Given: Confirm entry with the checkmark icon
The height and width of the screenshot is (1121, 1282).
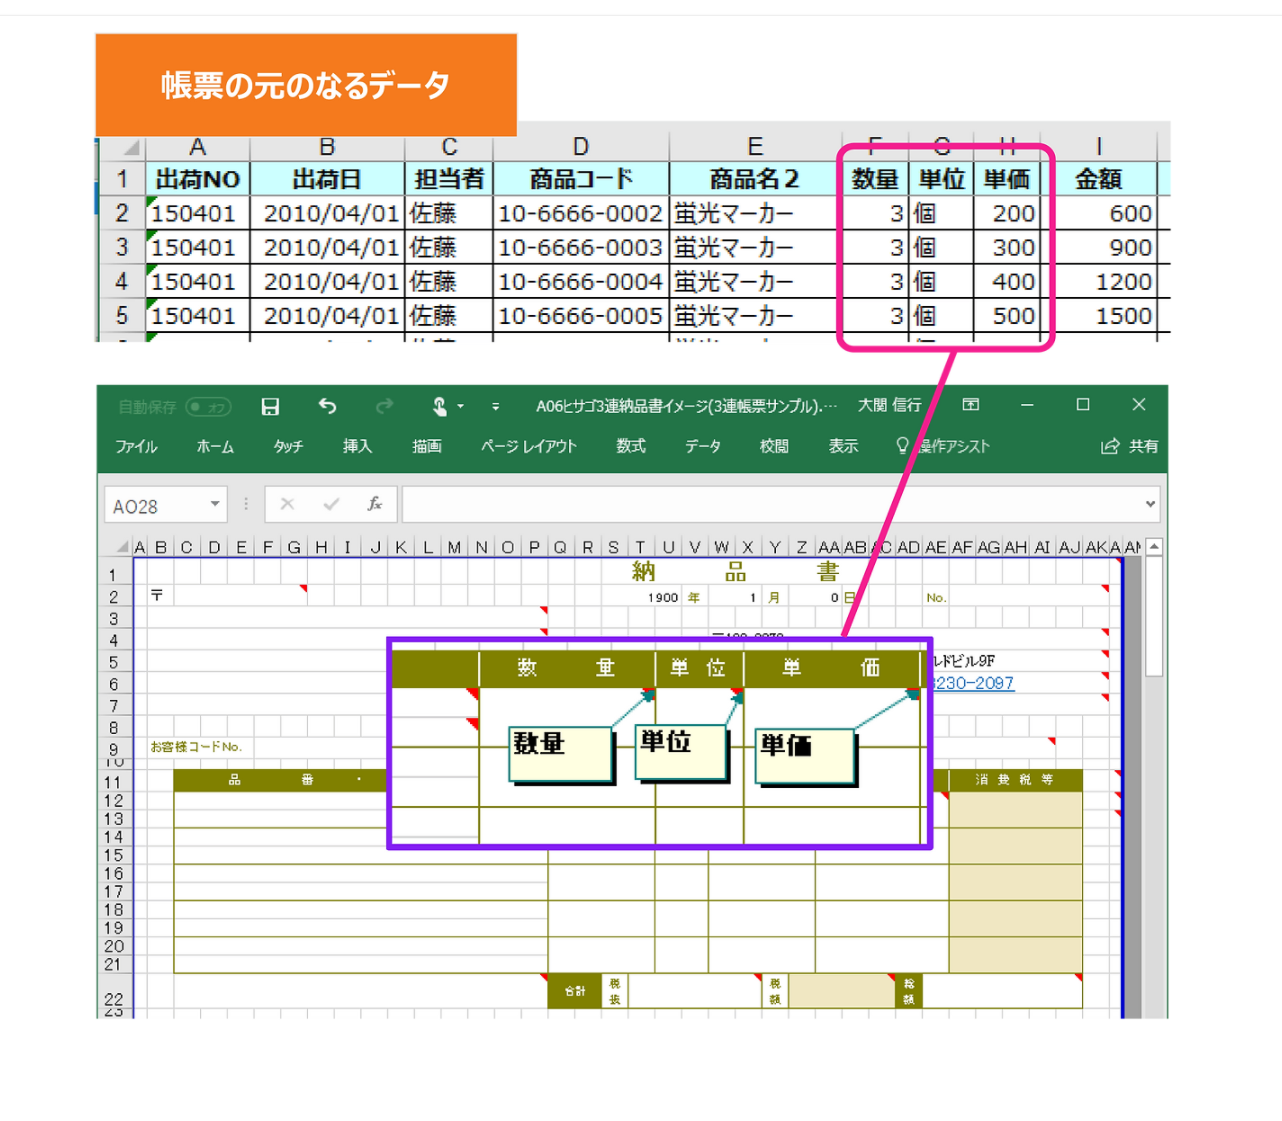Looking at the screenshot, I should pos(330,504).
